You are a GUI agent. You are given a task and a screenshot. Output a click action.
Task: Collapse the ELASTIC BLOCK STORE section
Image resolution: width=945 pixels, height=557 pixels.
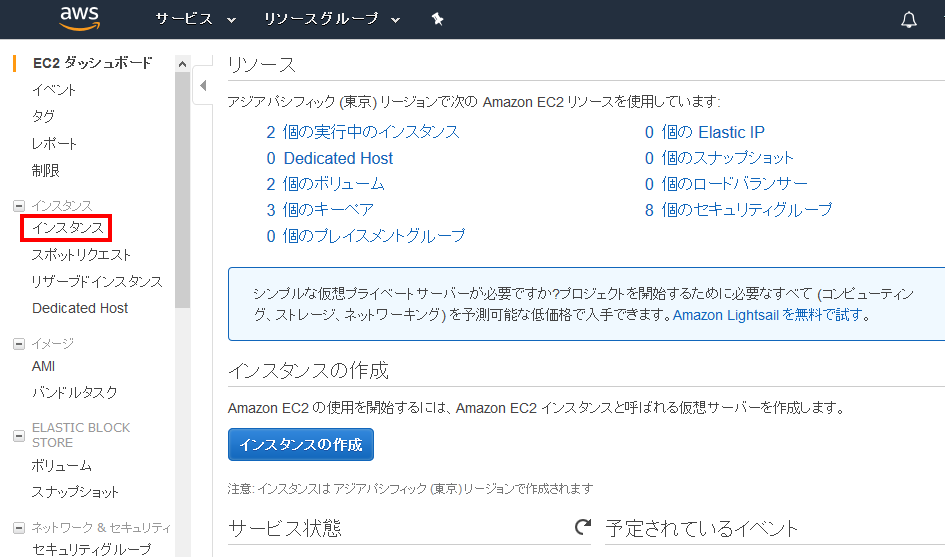19,435
